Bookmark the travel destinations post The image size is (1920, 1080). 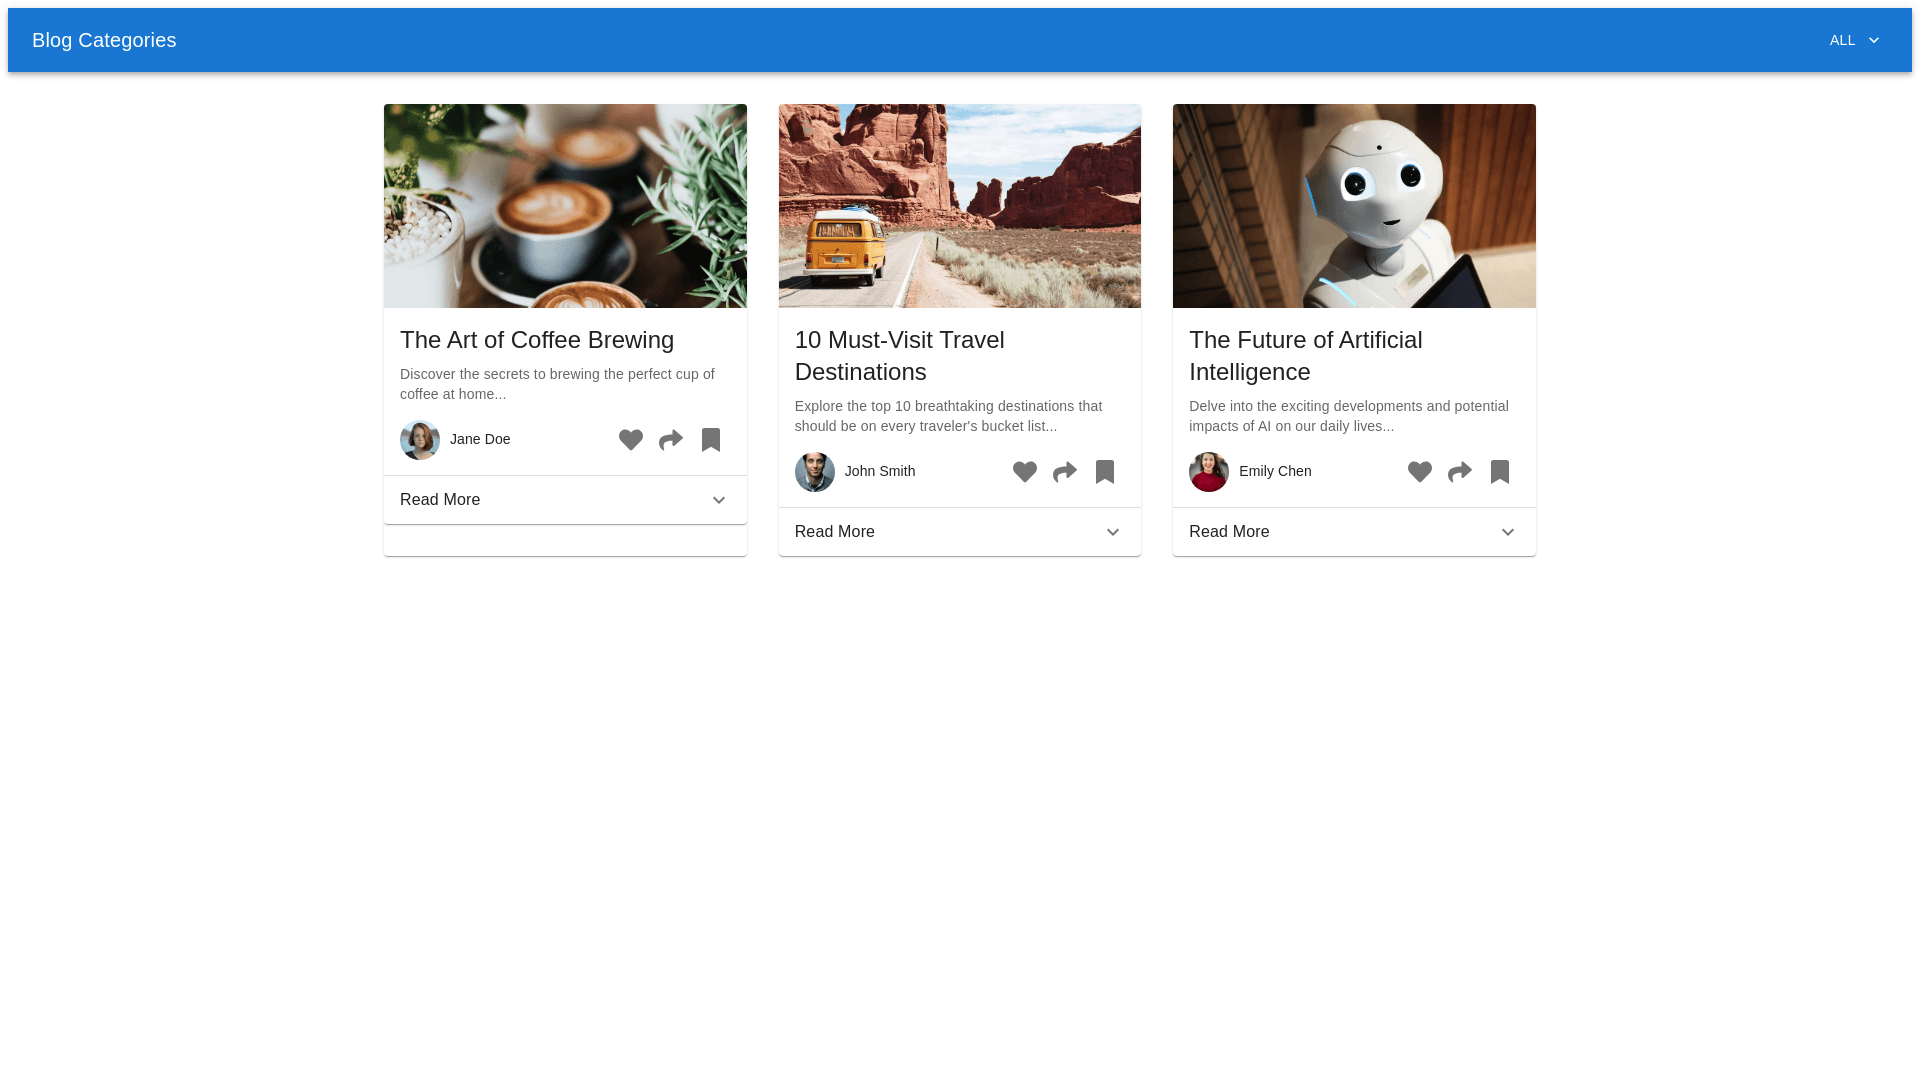point(1105,472)
